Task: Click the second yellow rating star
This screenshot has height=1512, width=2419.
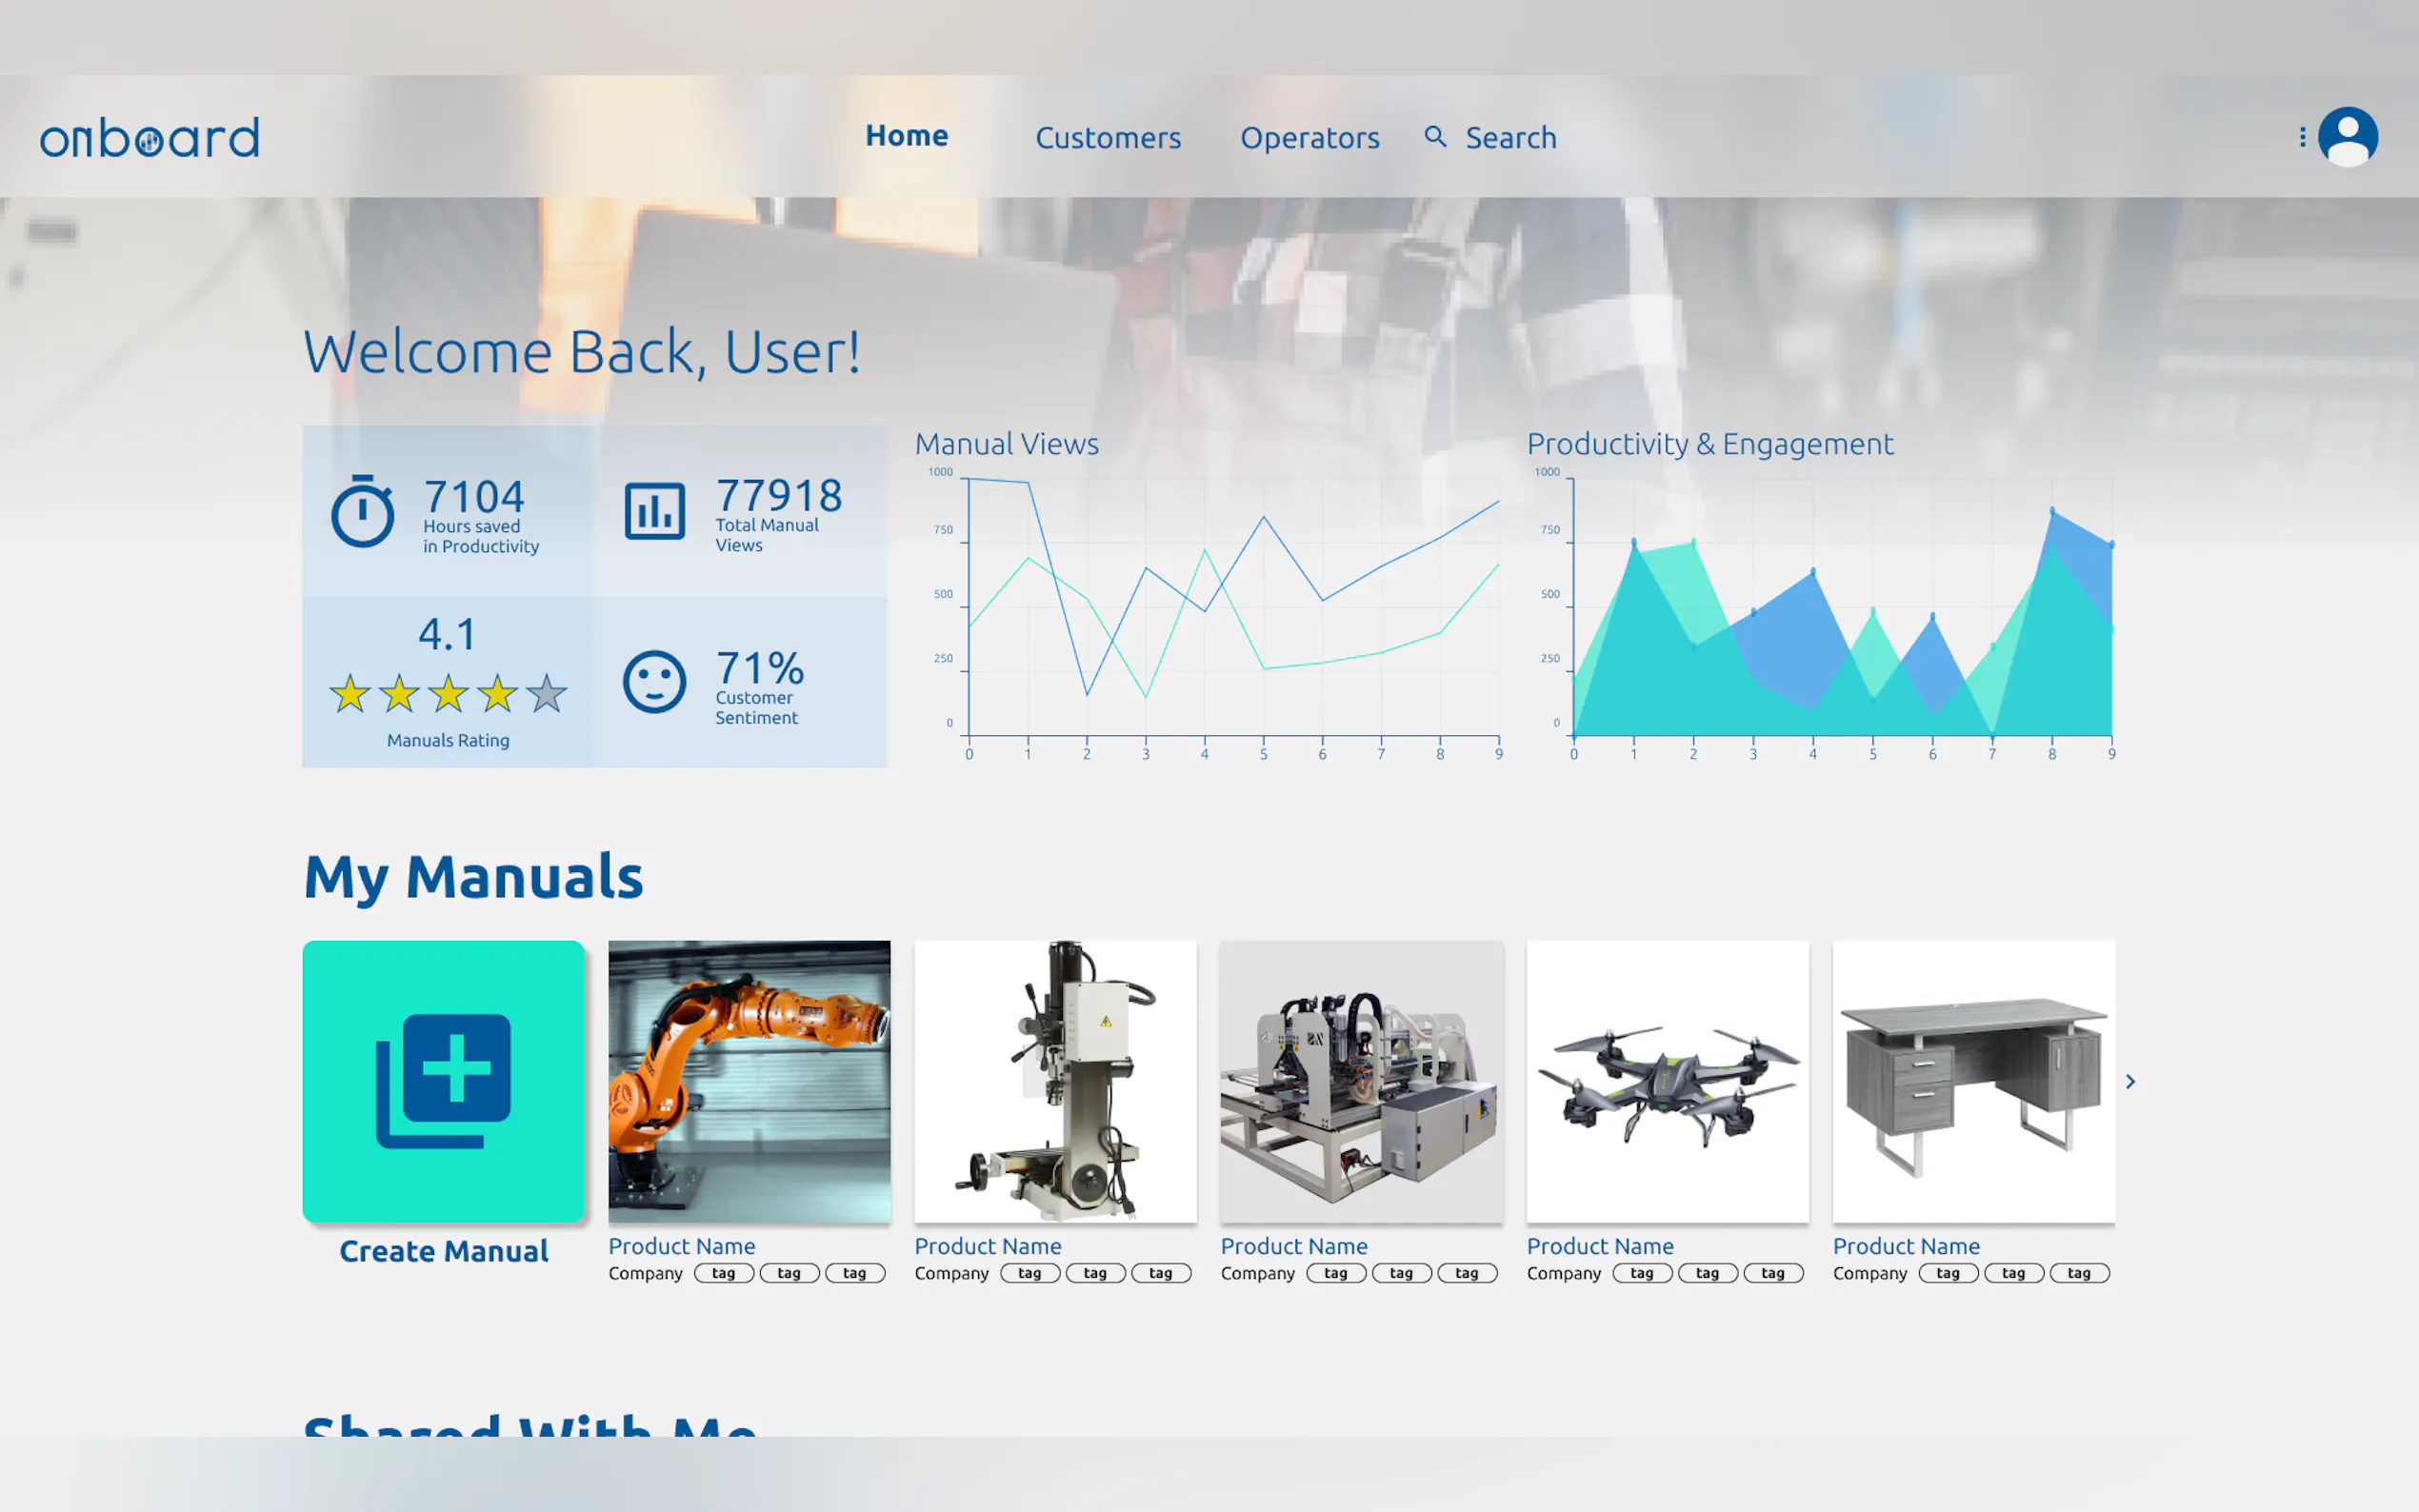Action: (399, 693)
